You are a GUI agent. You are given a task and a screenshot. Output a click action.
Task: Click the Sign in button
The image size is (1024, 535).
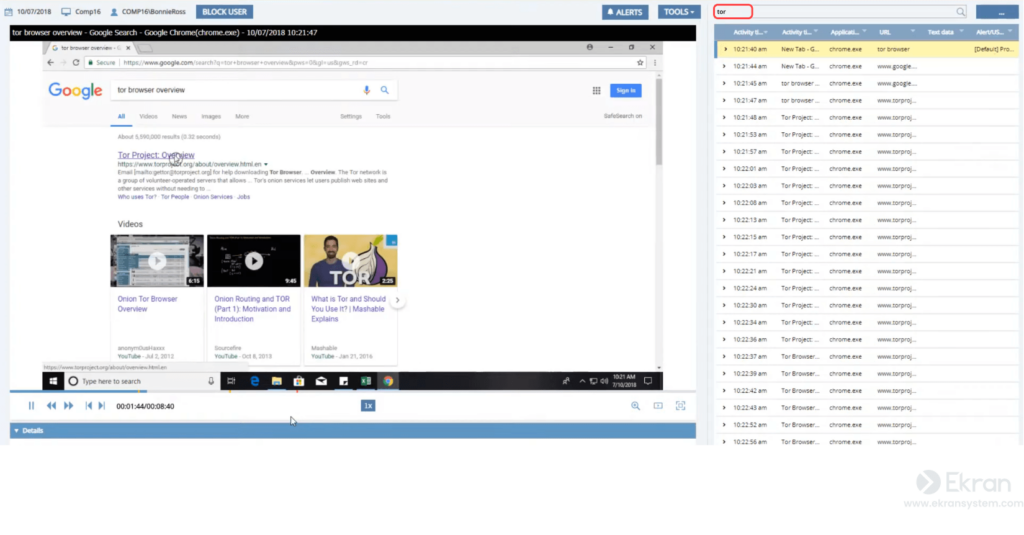click(x=626, y=90)
